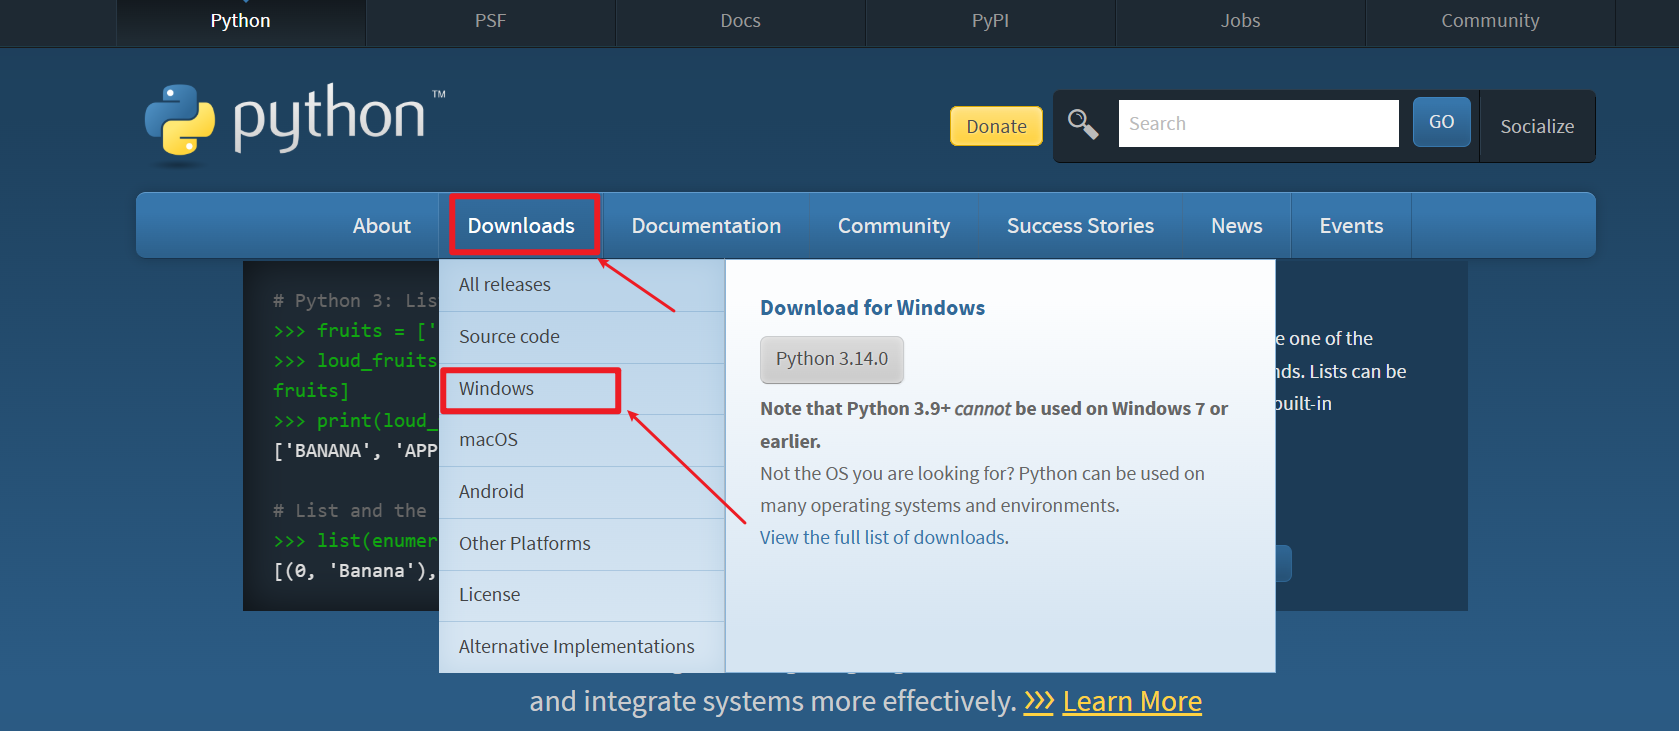Click code output "[(0, 'Banana'),"

pyautogui.click(x=355, y=571)
